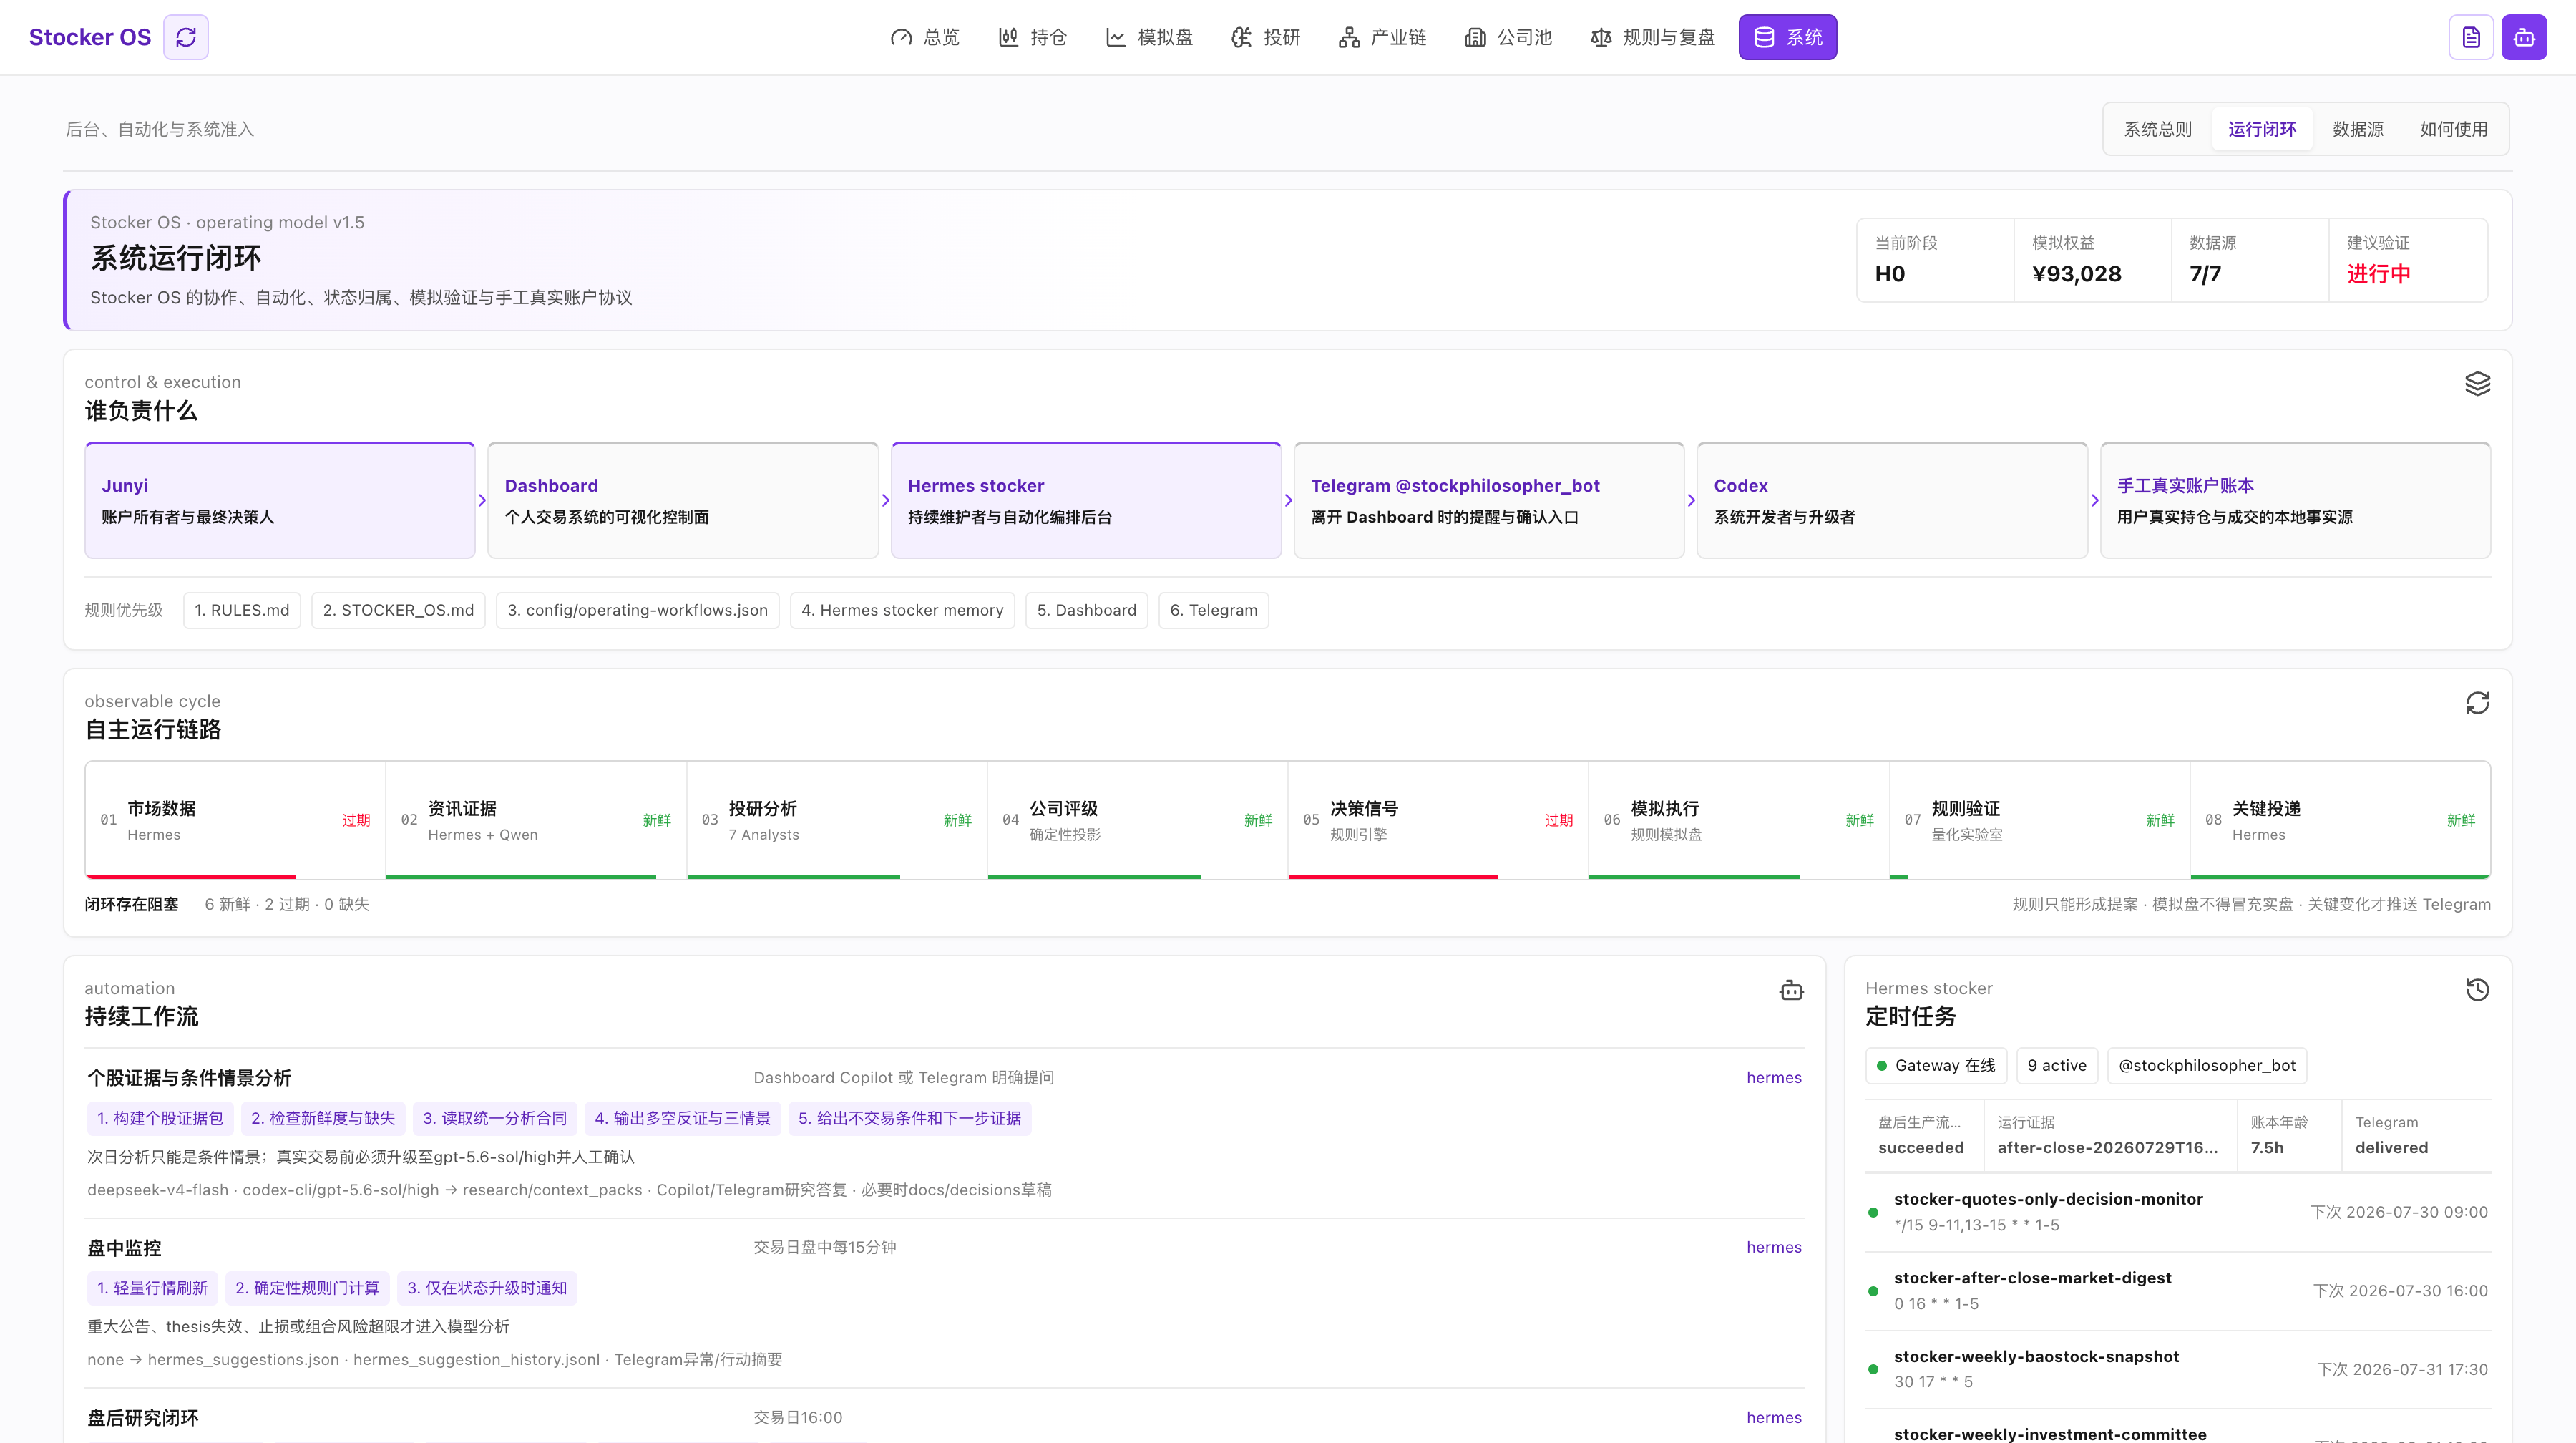Click the 4. 输出多空反证与三情景 chip
Image resolution: width=2576 pixels, height=1443 pixels.
(683, 1118)
